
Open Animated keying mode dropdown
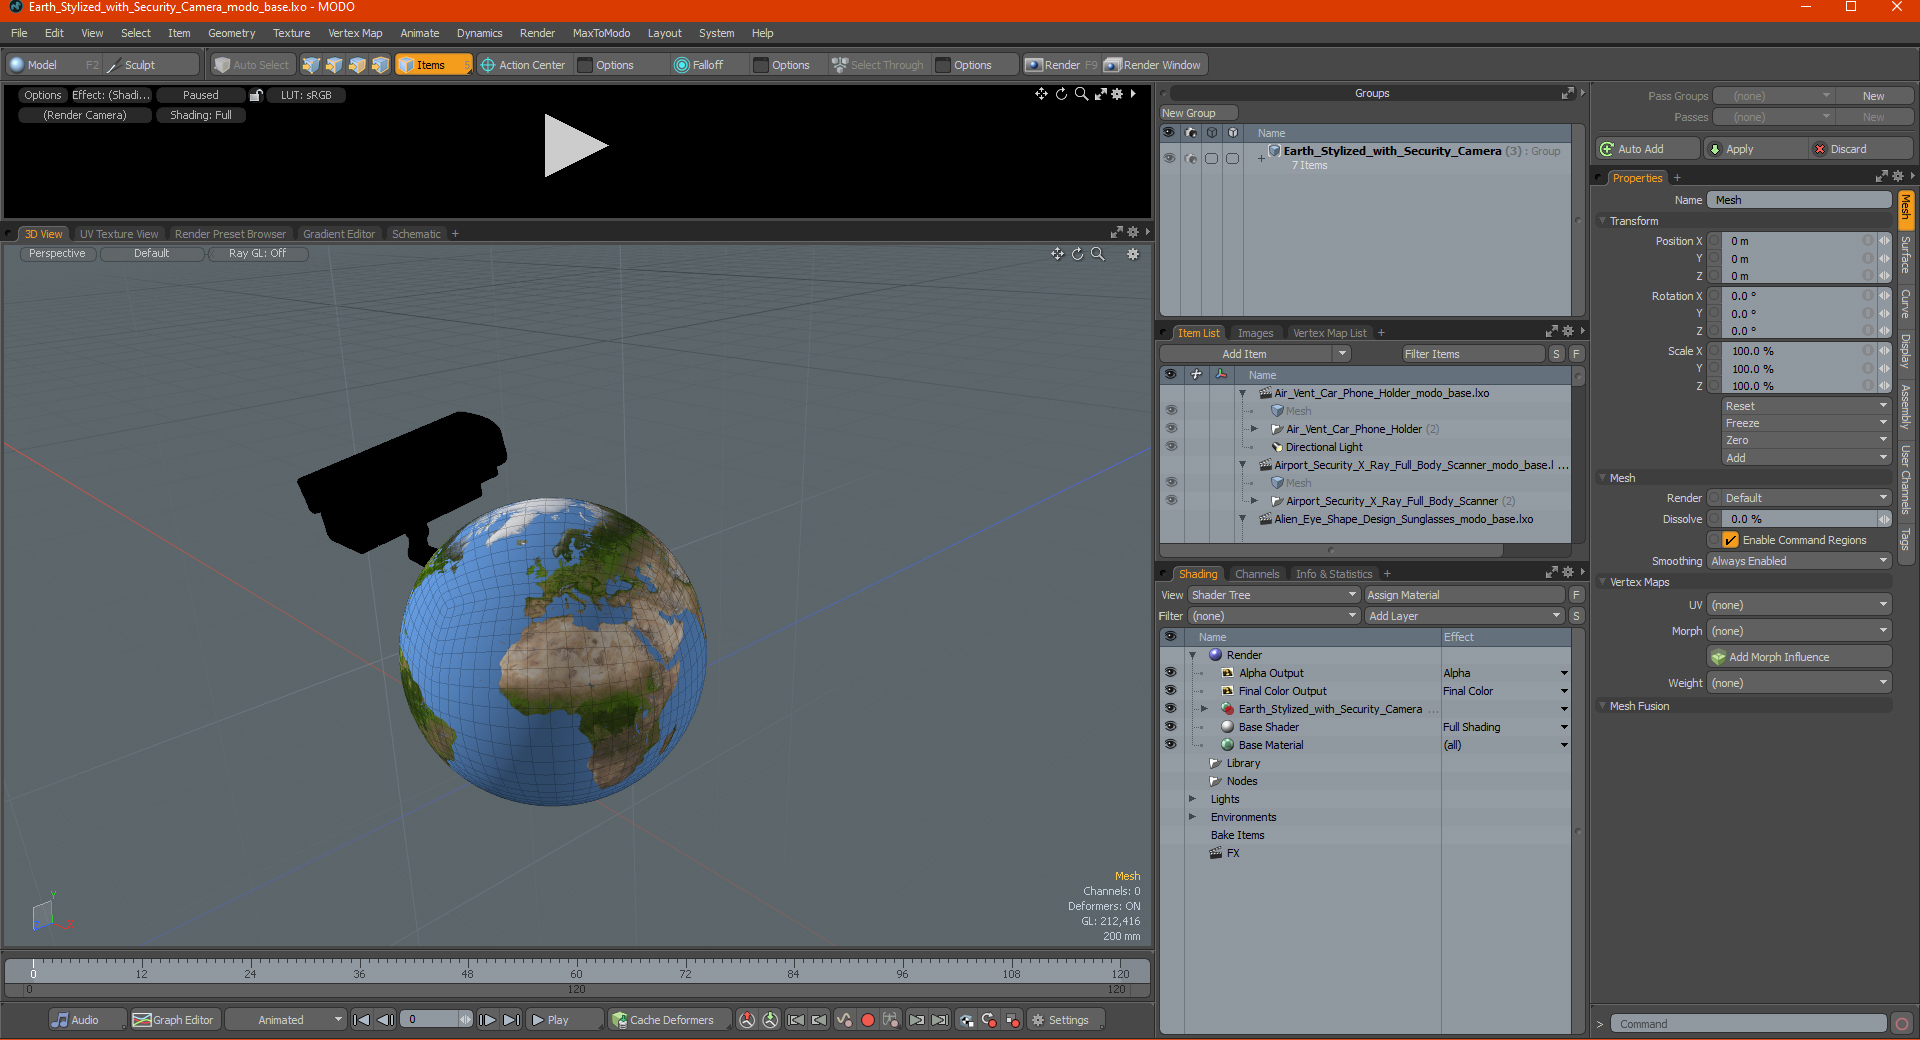click(285, 1020)
